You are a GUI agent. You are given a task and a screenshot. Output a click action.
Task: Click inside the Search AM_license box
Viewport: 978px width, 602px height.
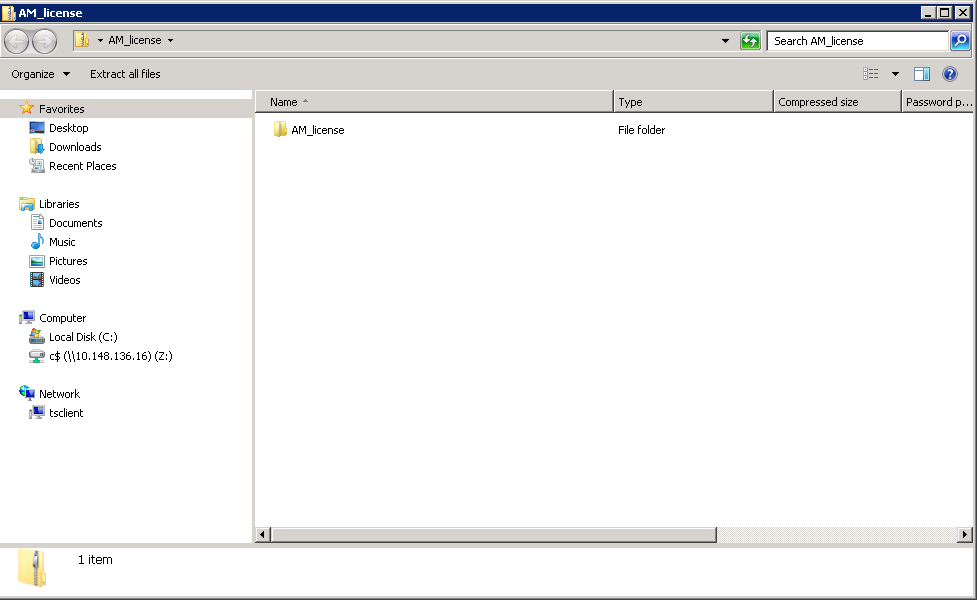(855, 41)
